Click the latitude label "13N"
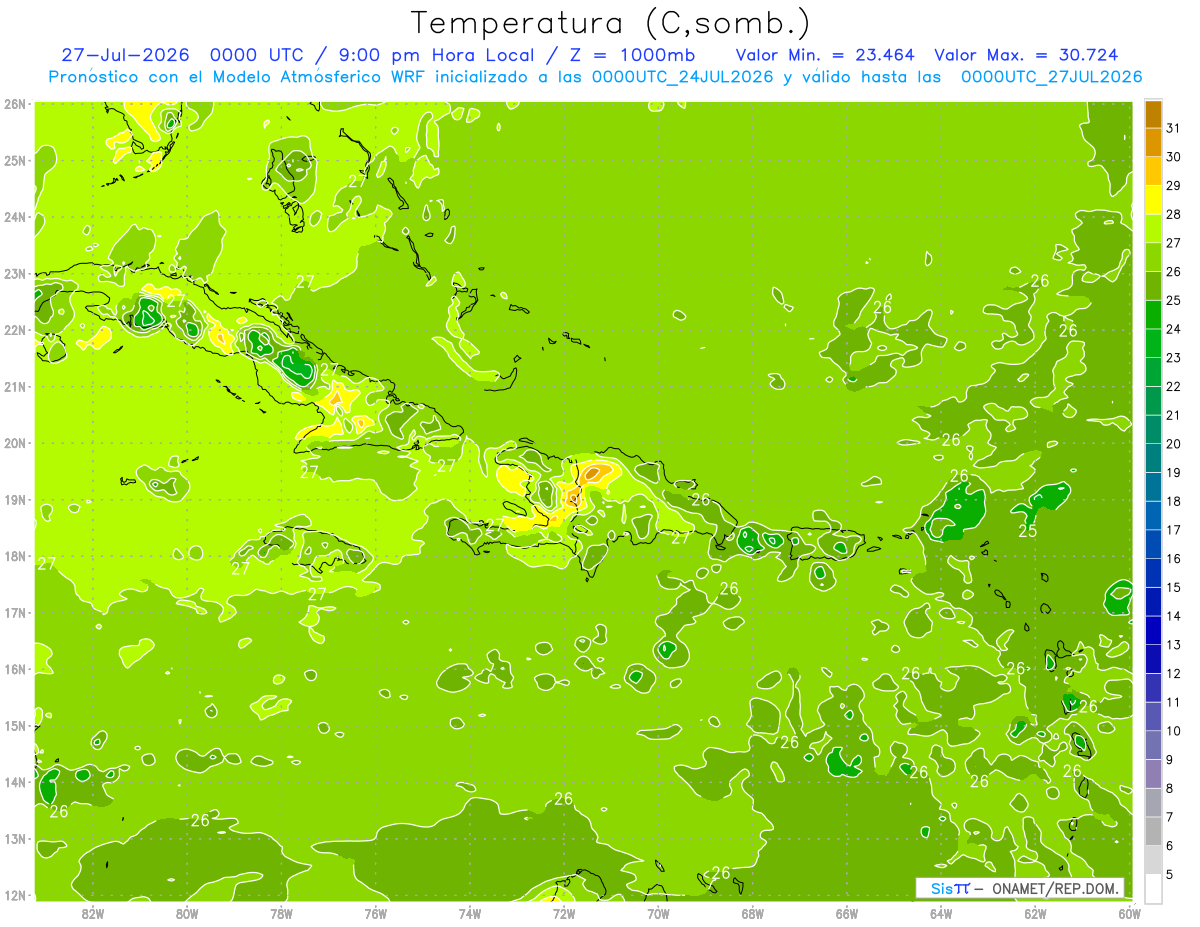1200x927 pixels. [x=15, y=838]
